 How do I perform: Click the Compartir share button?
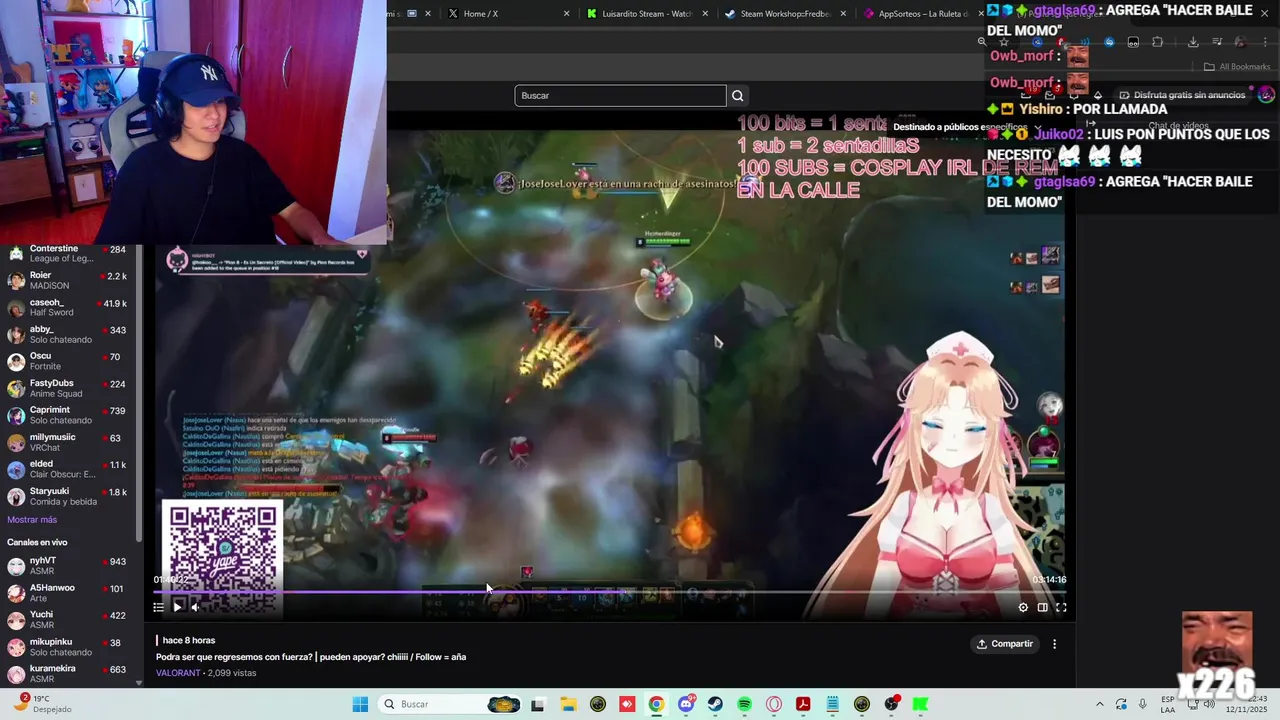click(x=1005, y=644)
